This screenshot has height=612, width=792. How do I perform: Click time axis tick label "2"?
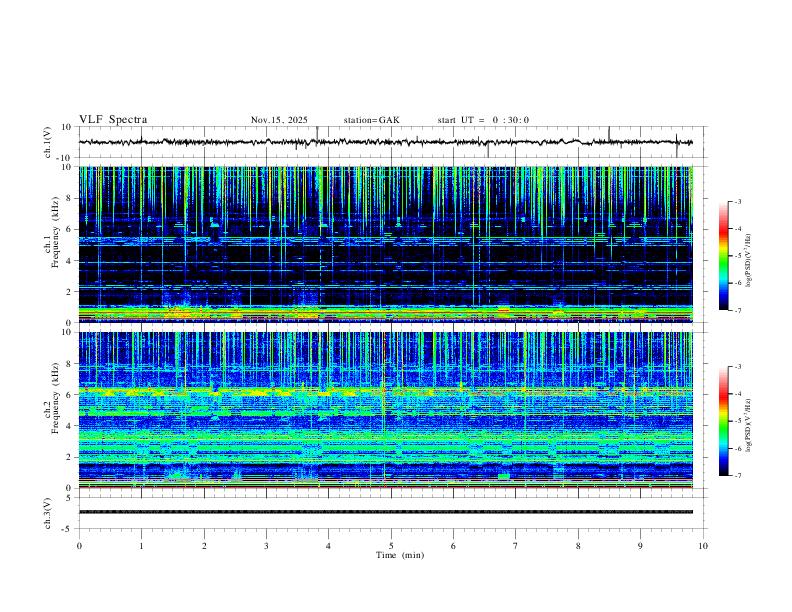[204, 546]
